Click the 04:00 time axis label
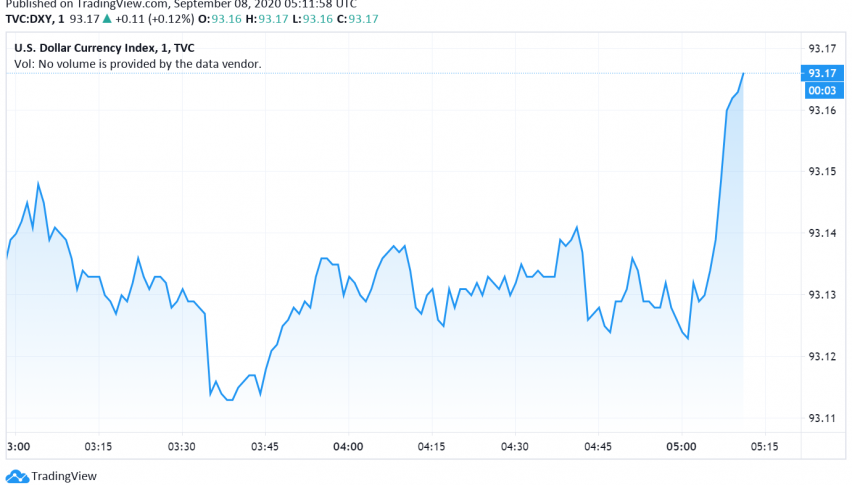Screen dimensions: 852x485 coord(348,446)
